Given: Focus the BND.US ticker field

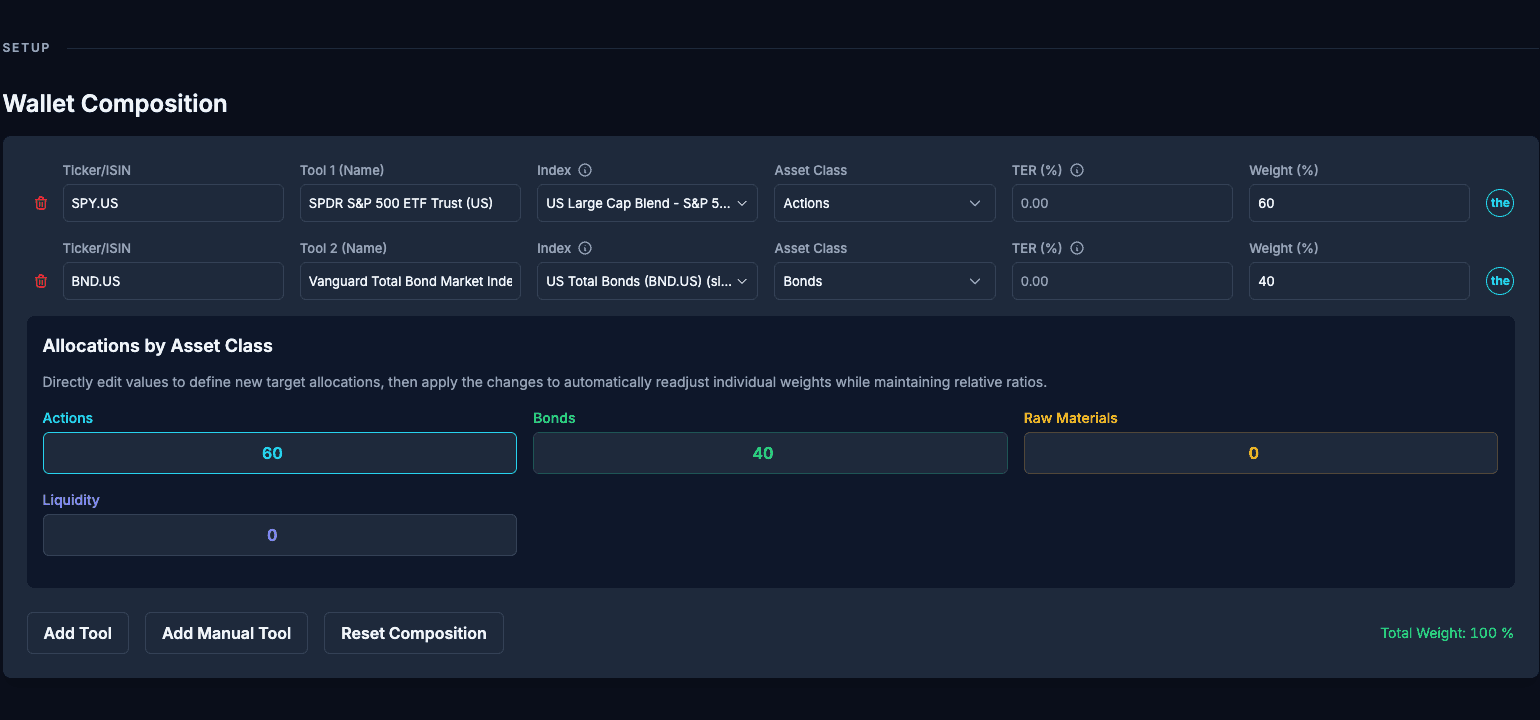Looking at the screenshot, I should [173, 281].
